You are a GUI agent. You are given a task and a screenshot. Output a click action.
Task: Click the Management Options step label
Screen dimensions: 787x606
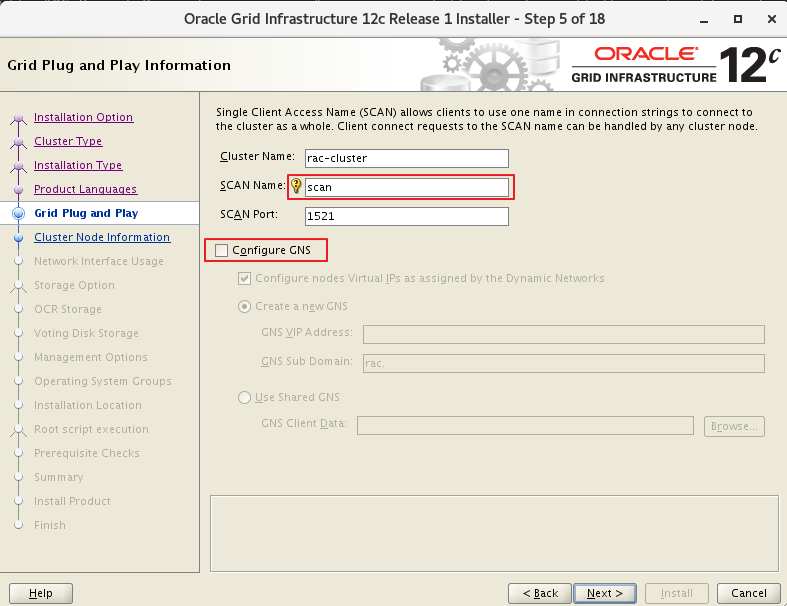[90, 357]
